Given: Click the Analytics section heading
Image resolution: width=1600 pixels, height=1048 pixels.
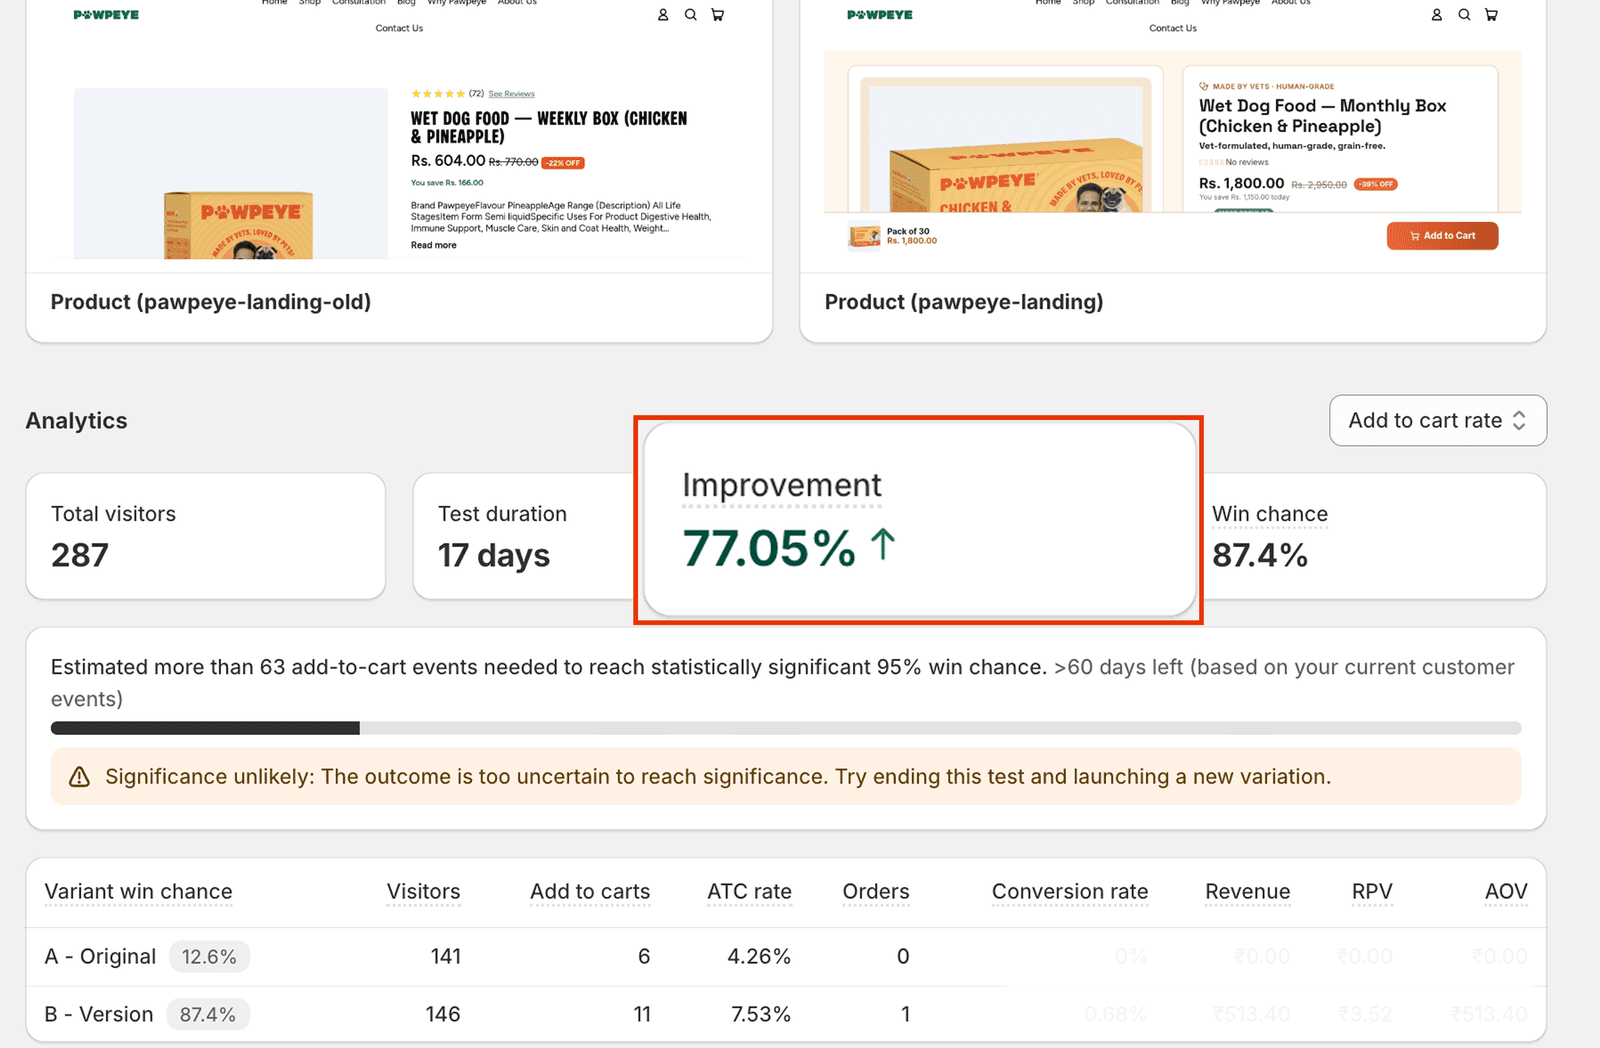Looking at the screenshot, I should click(x=76, y=421).
